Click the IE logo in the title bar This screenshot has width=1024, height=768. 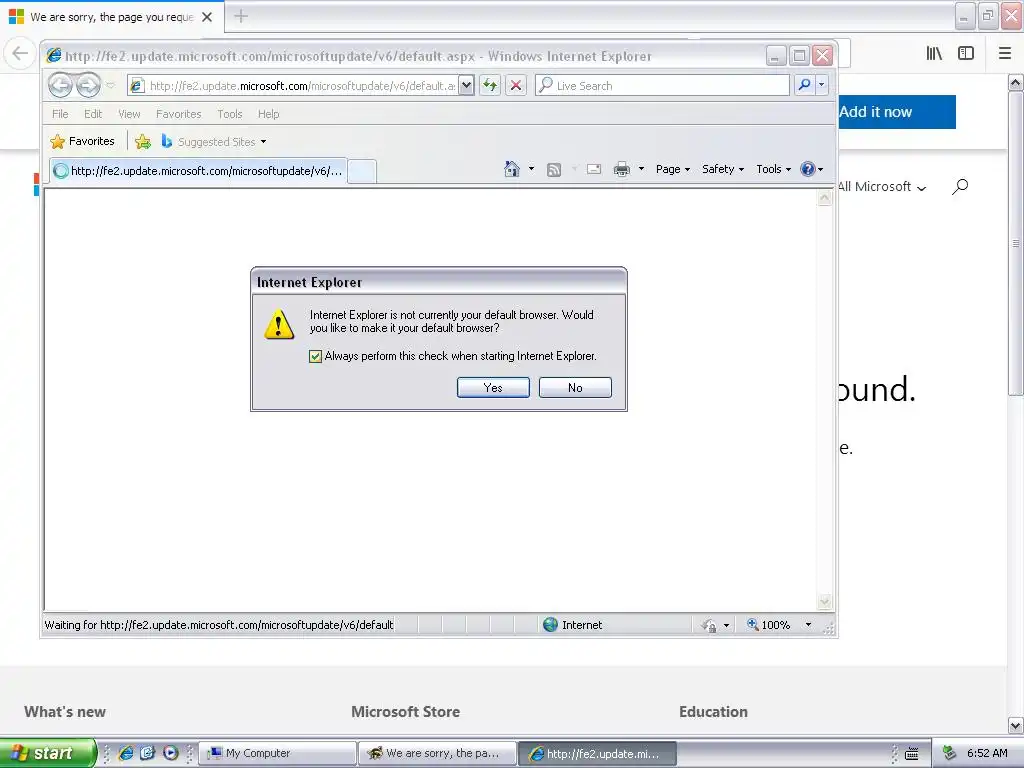pos(54,56)
